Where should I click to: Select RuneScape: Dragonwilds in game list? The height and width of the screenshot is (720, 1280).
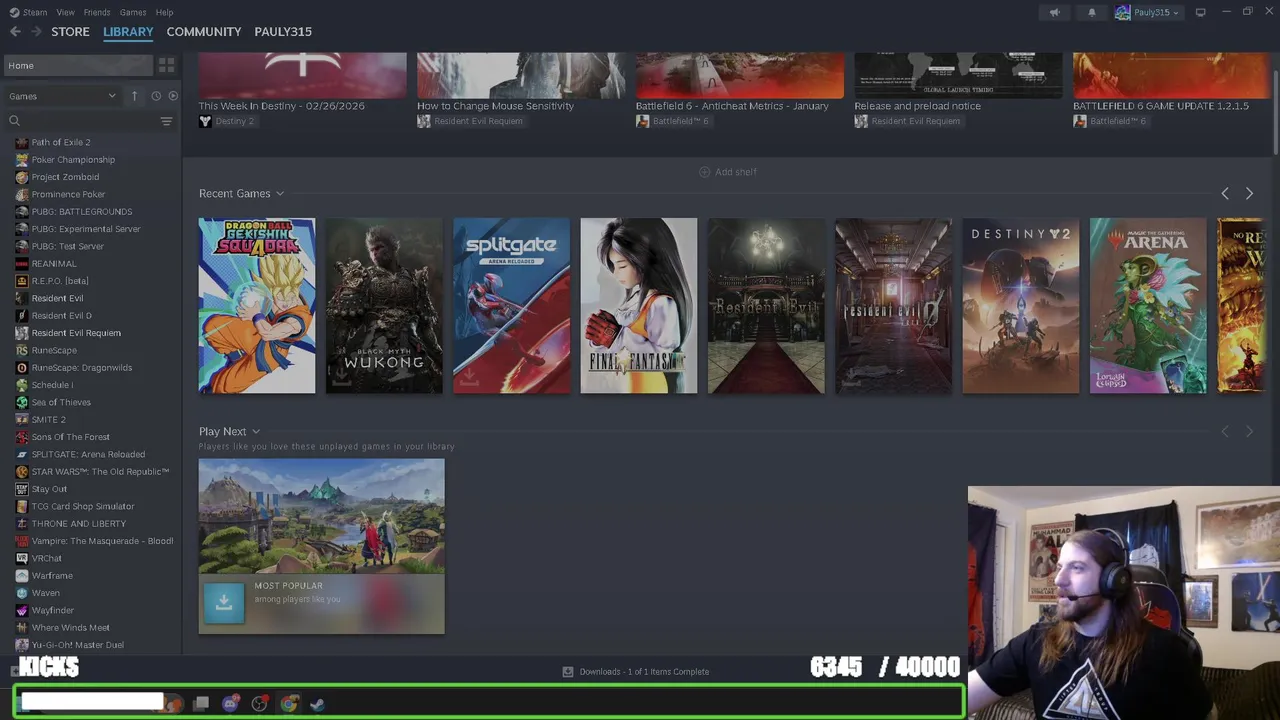pyautogui.click(x=81, y=368)
